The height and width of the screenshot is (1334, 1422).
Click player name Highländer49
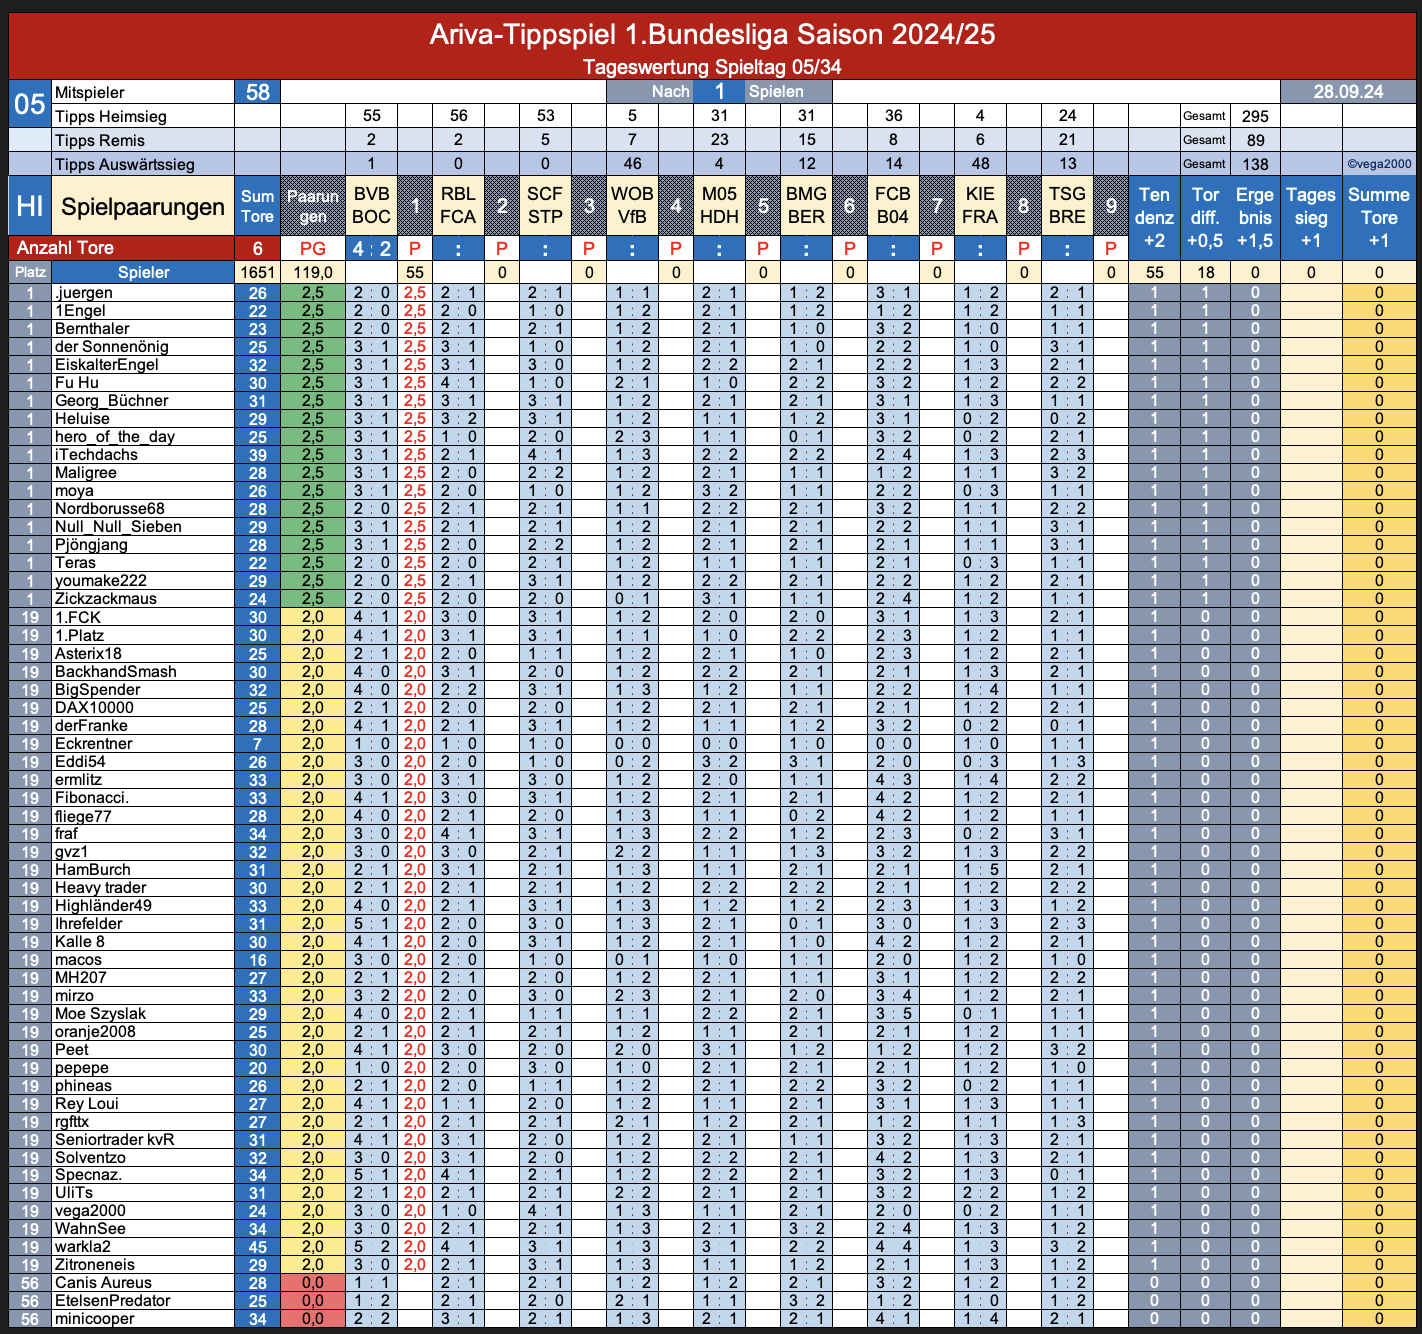coord(103,906)
